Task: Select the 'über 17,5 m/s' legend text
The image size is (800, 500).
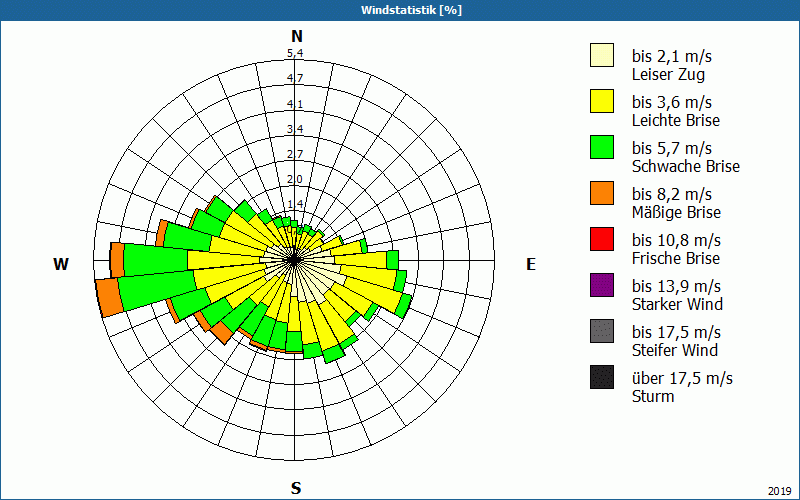Action: tap(682, 378)
